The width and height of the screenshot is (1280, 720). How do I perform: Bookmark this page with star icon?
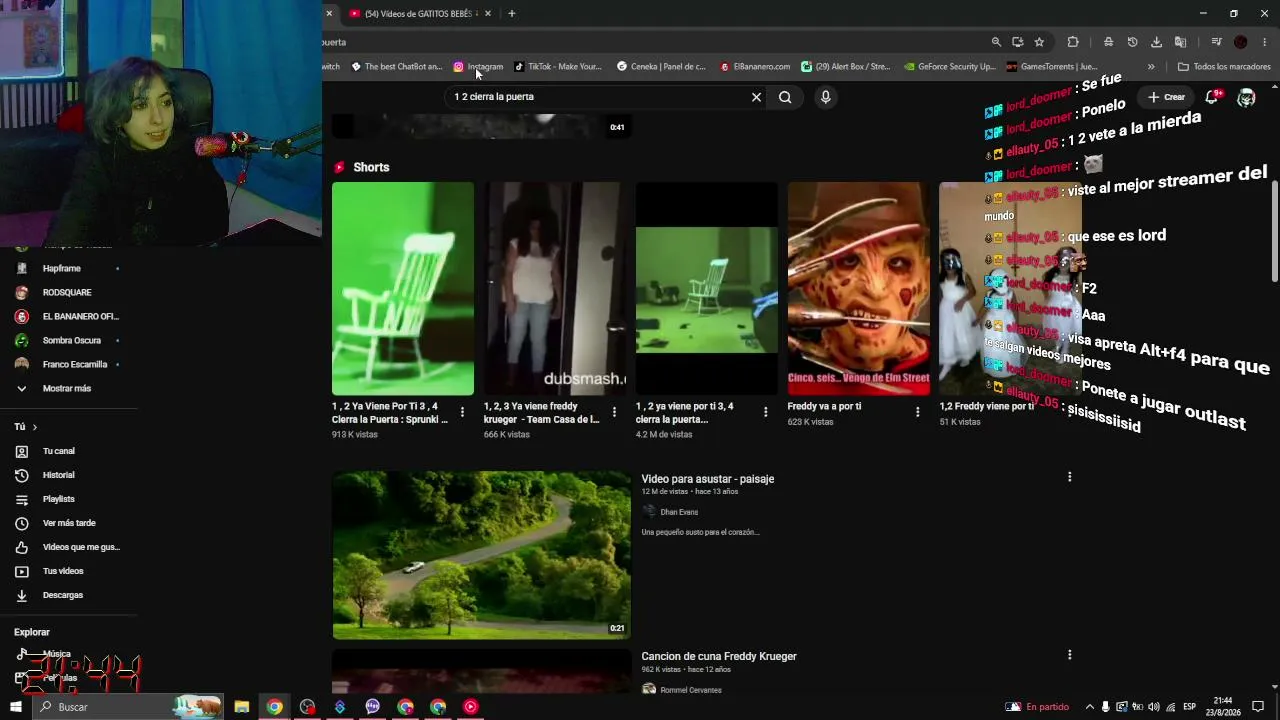[1039, 42]
